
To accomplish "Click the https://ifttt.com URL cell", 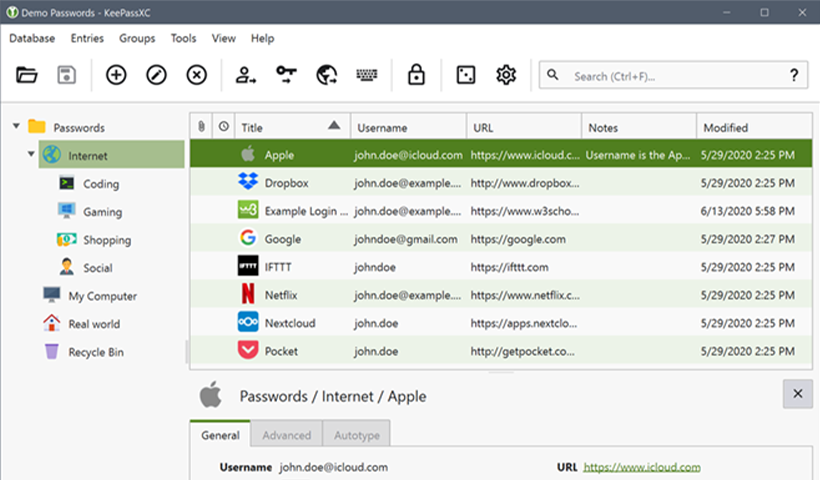I will click(x=509, y=267).
